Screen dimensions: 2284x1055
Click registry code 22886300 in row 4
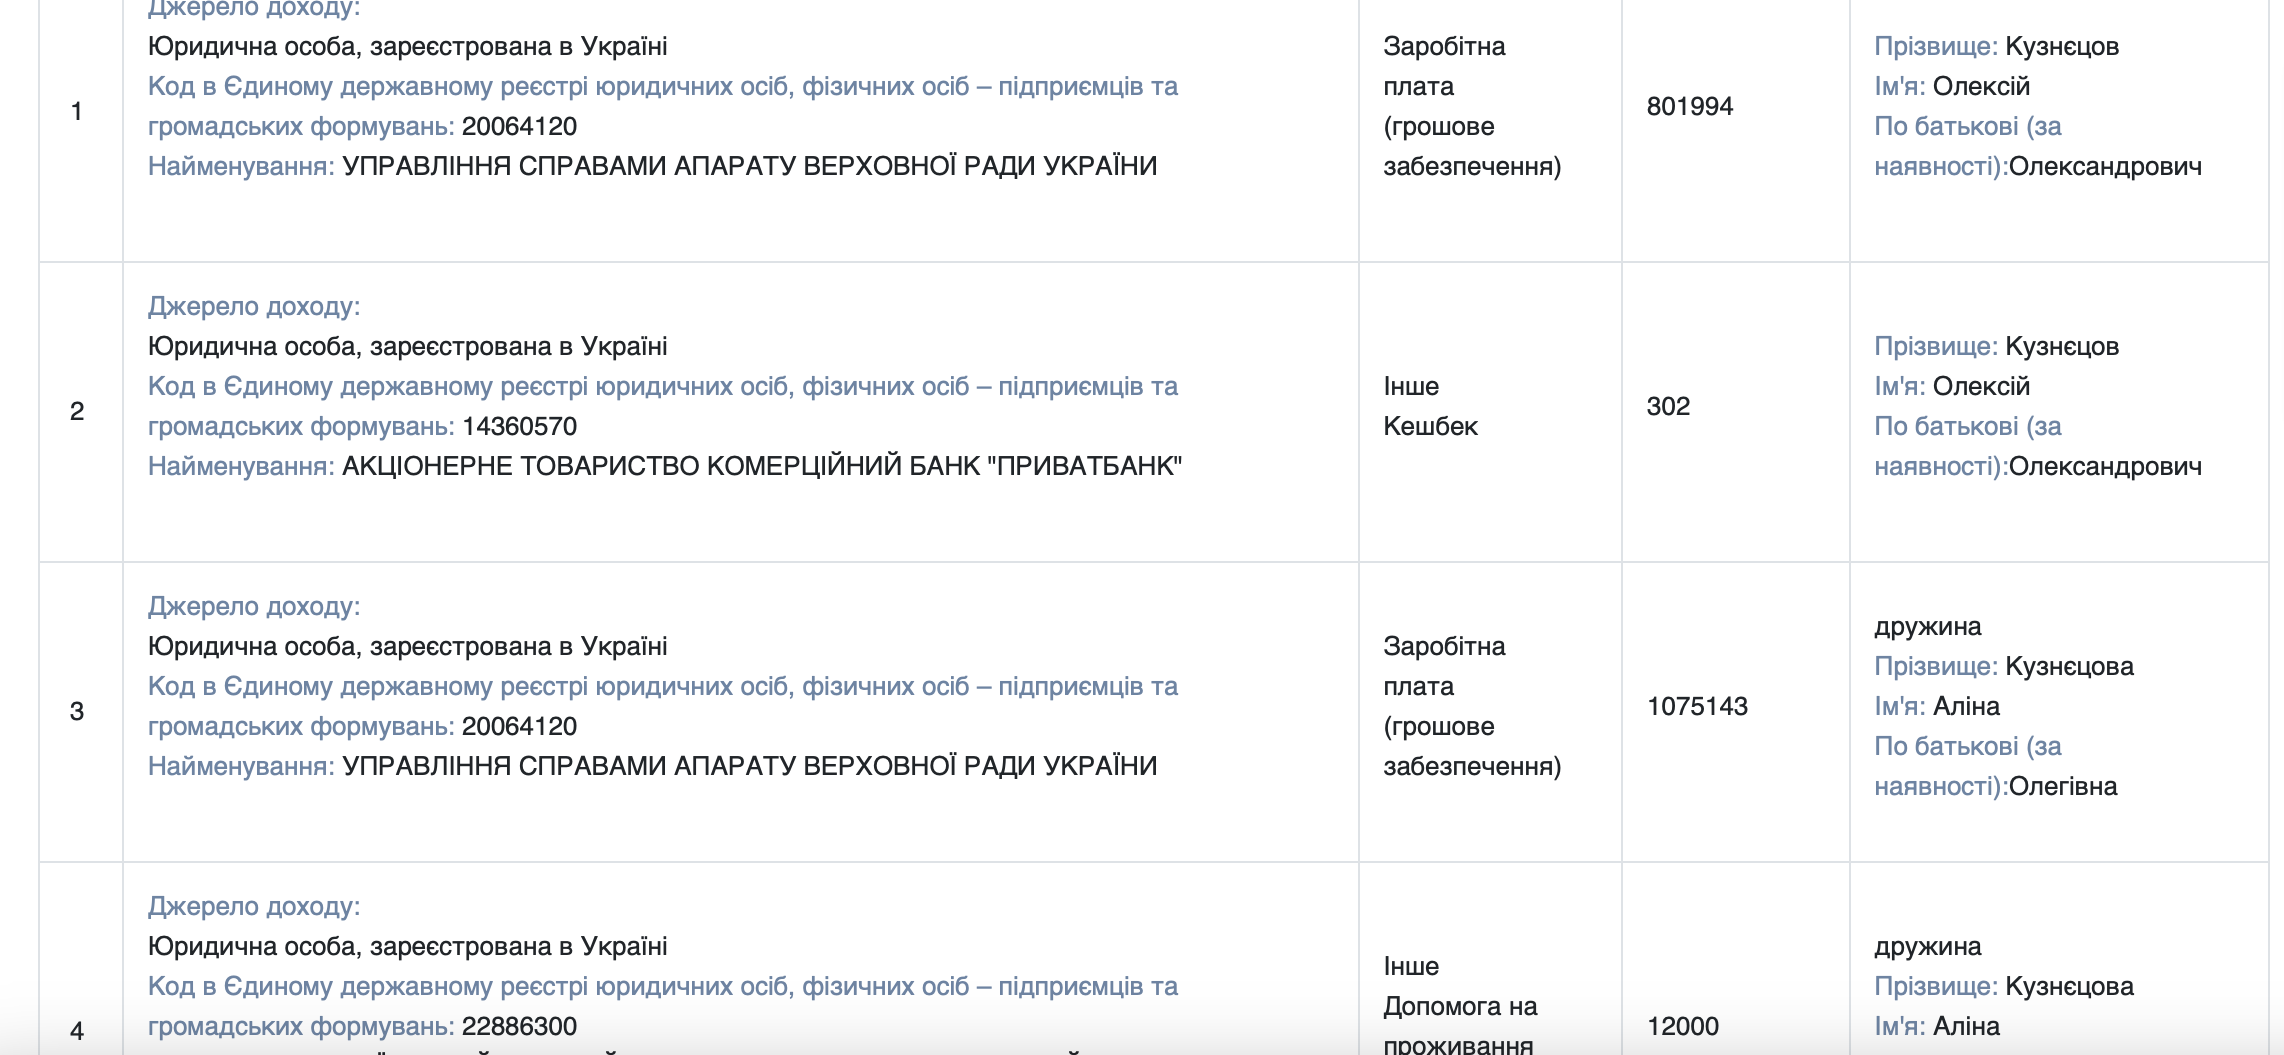click(x=519, y=1026)
